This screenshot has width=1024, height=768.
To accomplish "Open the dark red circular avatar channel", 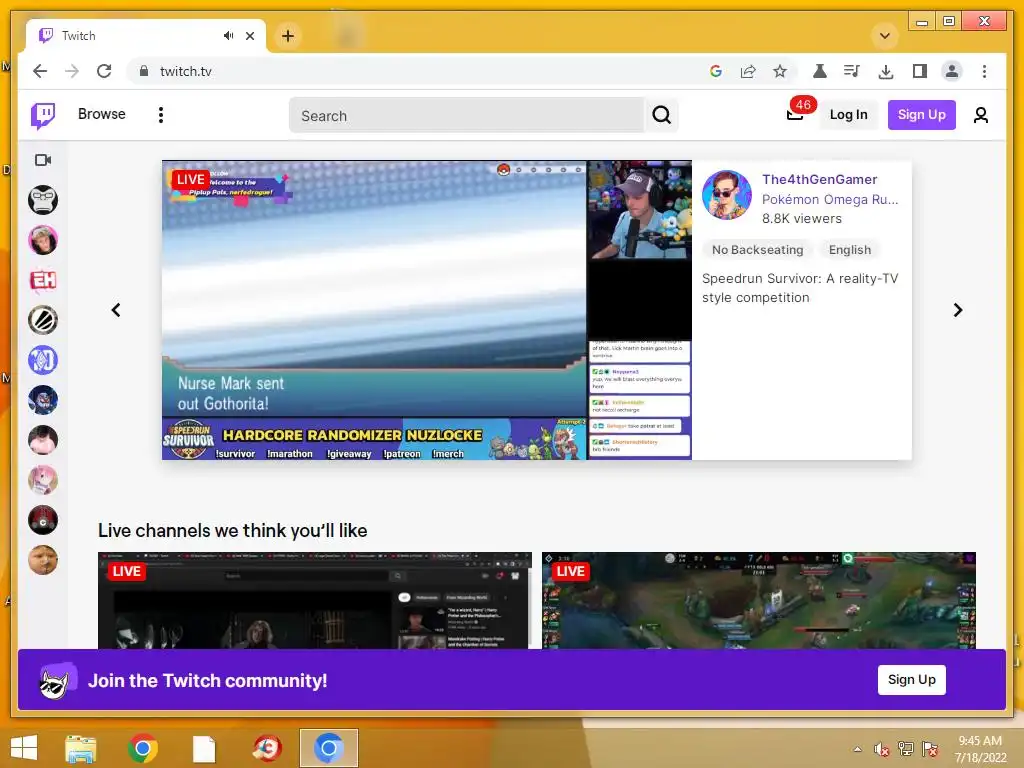I will pyautogui.click(x=43, y=520).
